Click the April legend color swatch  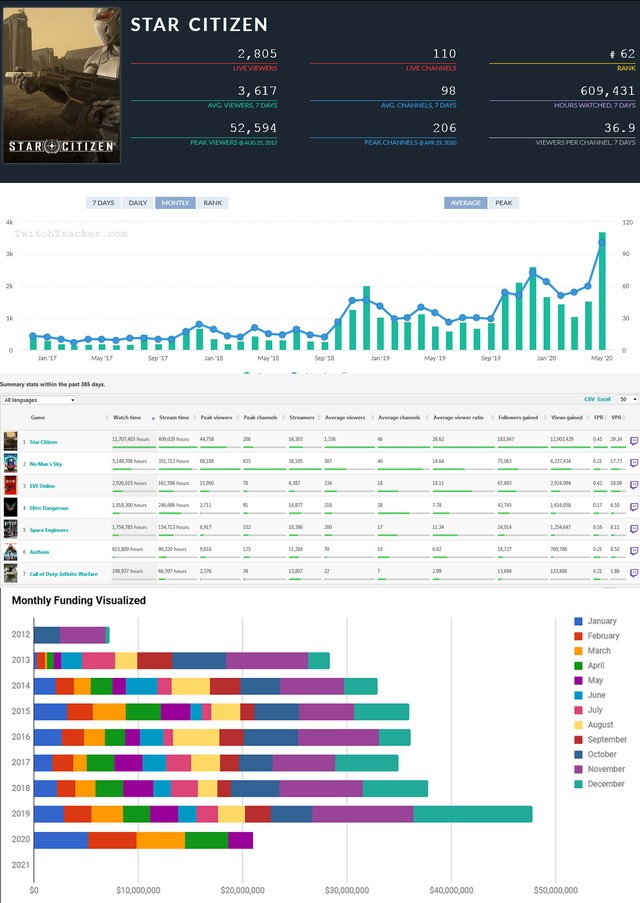coord(578,665)
